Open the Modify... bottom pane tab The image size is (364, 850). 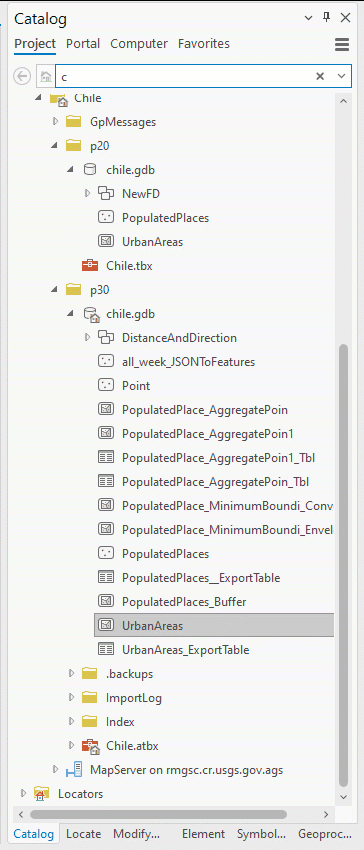pos(137,834)
